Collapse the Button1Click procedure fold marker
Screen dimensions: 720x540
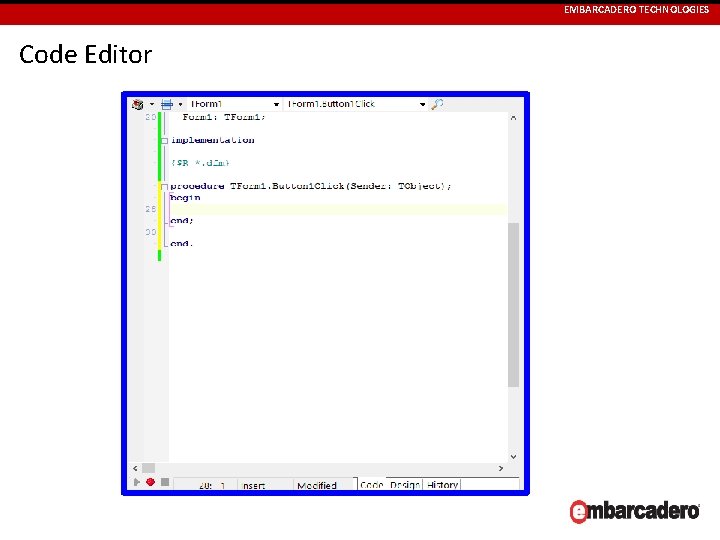coord(164,186)
